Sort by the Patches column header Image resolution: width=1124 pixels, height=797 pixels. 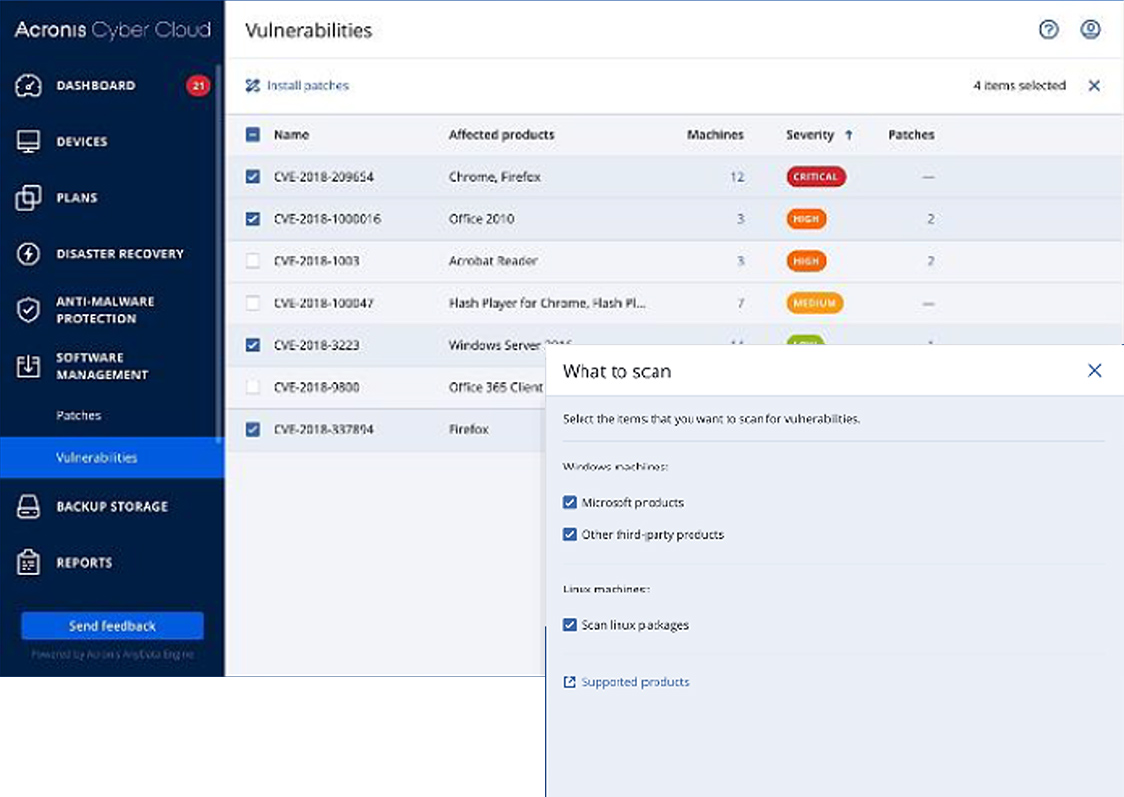[911, 135]
